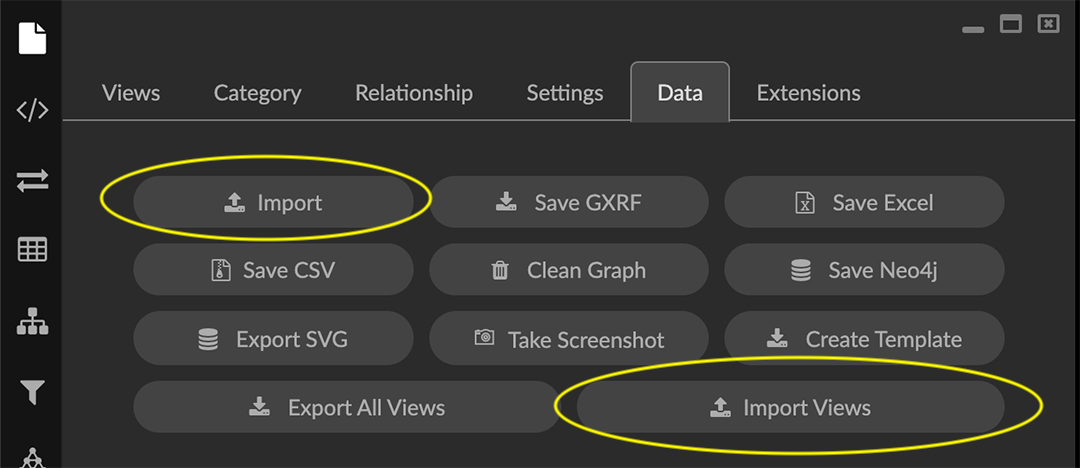Image resolution: width=1080 pixels, height=468 pixels.
Task: Switch to the Views tab
Action: point(131,93)
